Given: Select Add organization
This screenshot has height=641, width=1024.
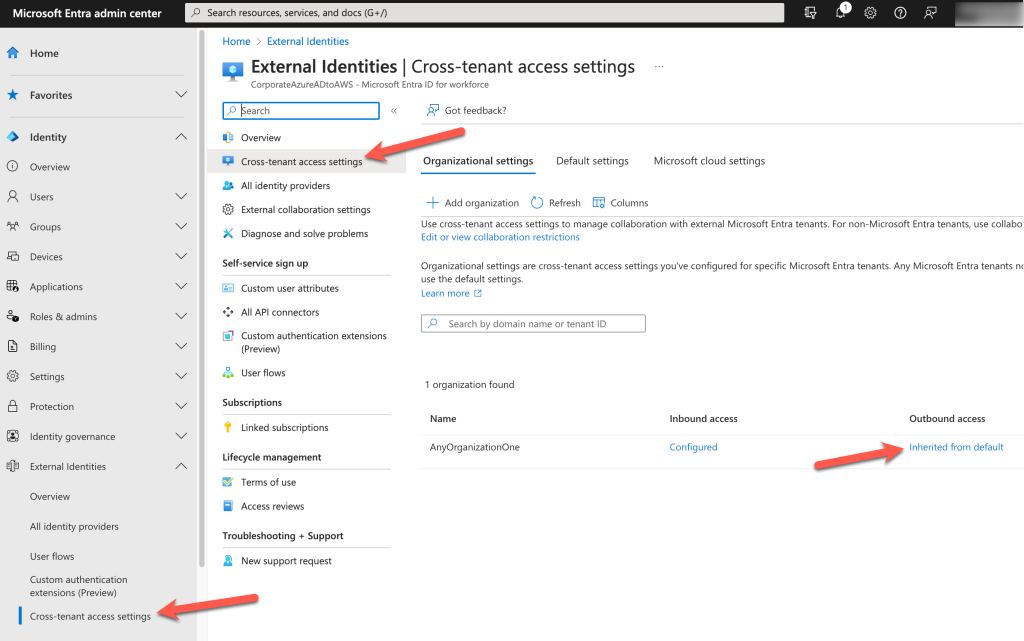Looking at the screenshot, I should tap(471, 202).
